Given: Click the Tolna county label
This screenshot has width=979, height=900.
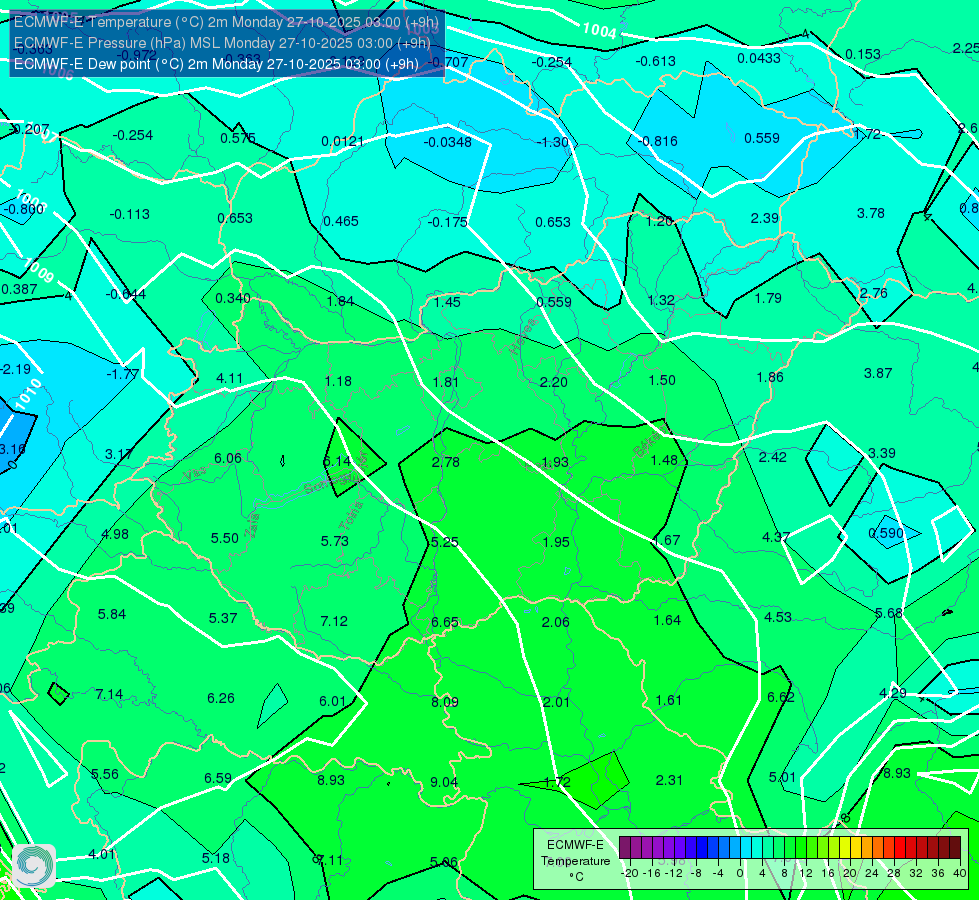Looking at the screenshot, I should tap(351, 516).
